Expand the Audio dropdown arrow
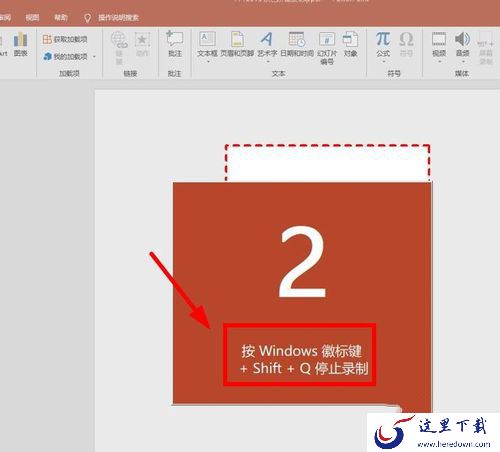The image size is (500, 452). click(463, 62)
